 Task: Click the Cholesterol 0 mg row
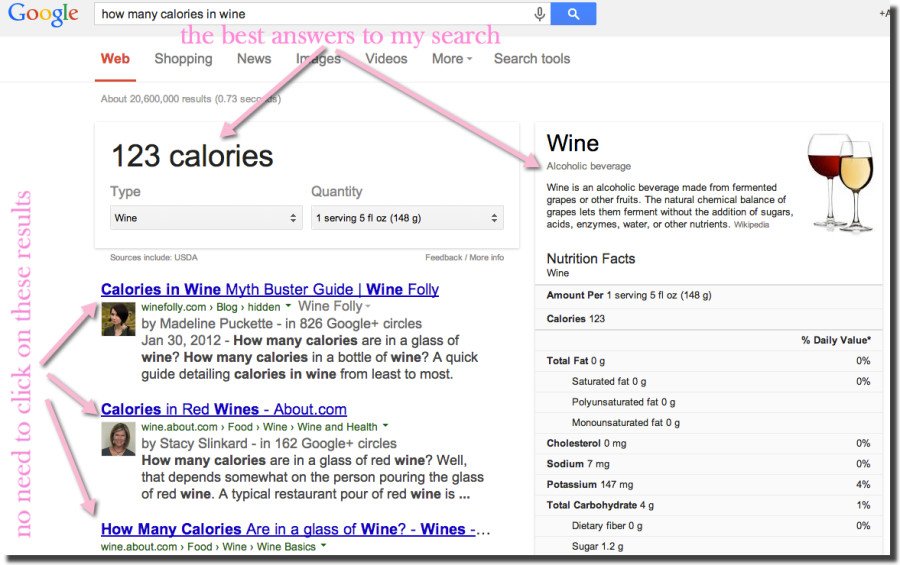708,443
